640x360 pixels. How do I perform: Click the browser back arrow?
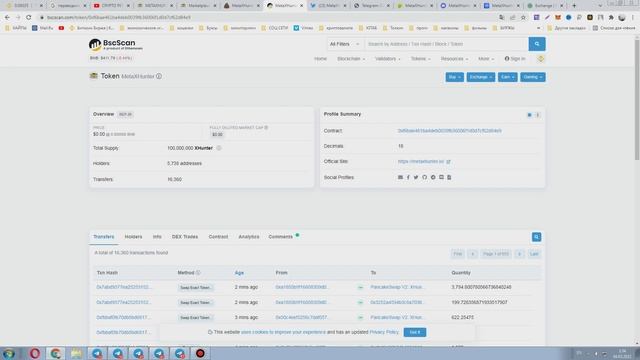tap(7, 18)
